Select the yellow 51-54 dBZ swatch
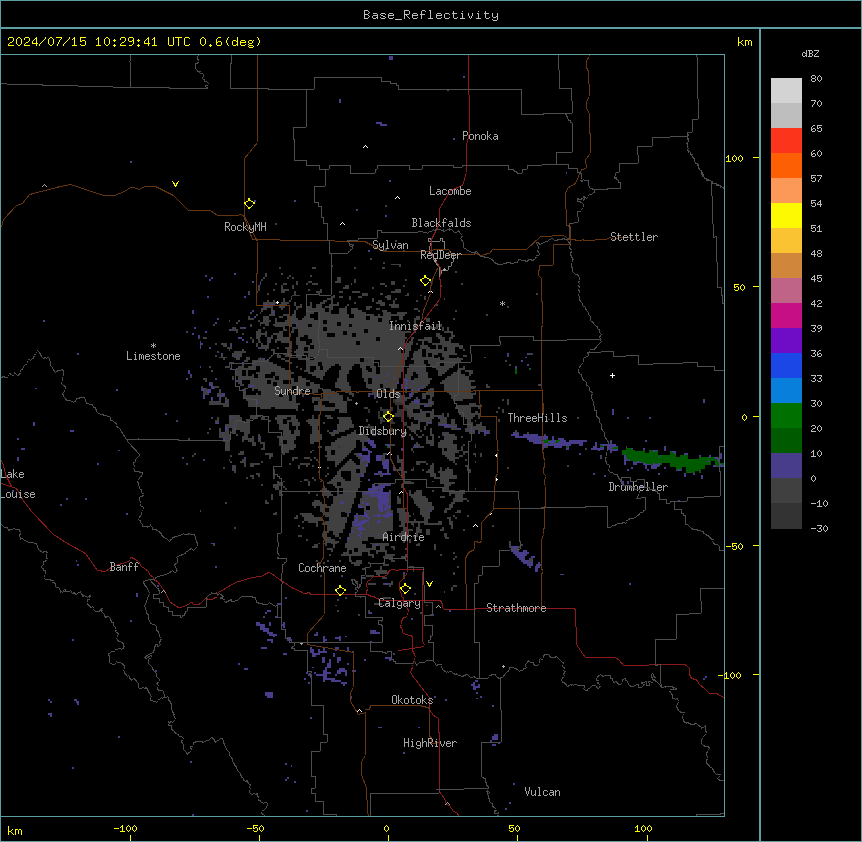Screen dimensions: 862x842 tap(786, 215)
